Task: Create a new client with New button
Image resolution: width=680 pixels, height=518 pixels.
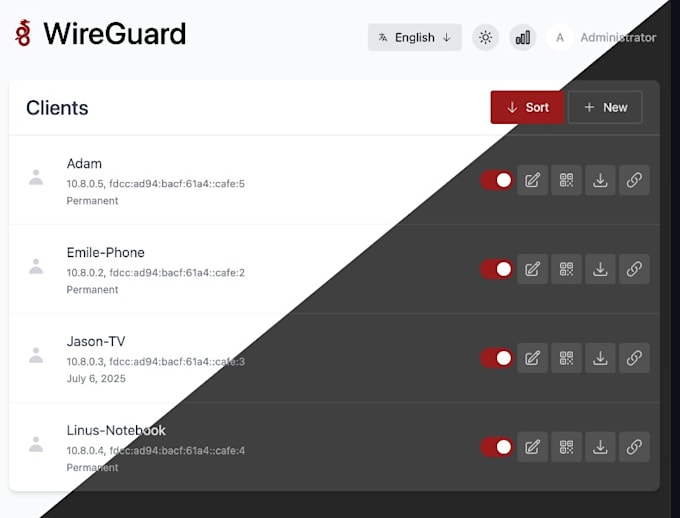Action: click(x=605, y=107)
